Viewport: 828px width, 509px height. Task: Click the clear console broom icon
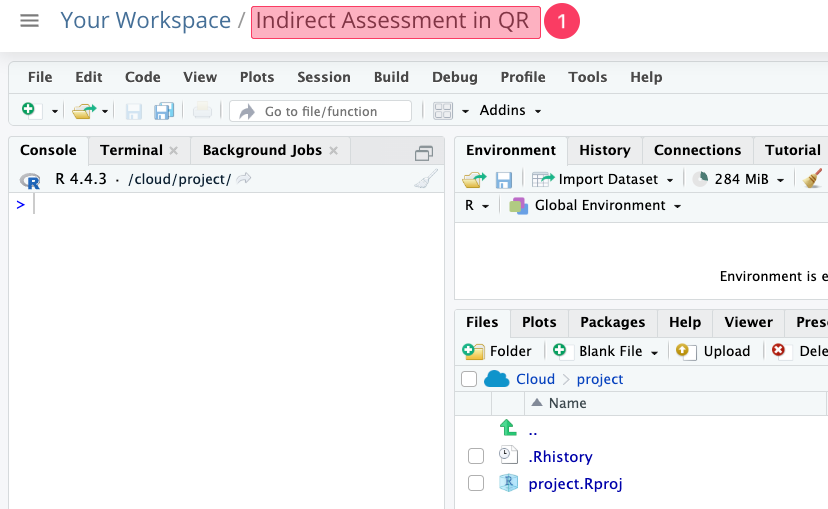(x=426, y=179)
